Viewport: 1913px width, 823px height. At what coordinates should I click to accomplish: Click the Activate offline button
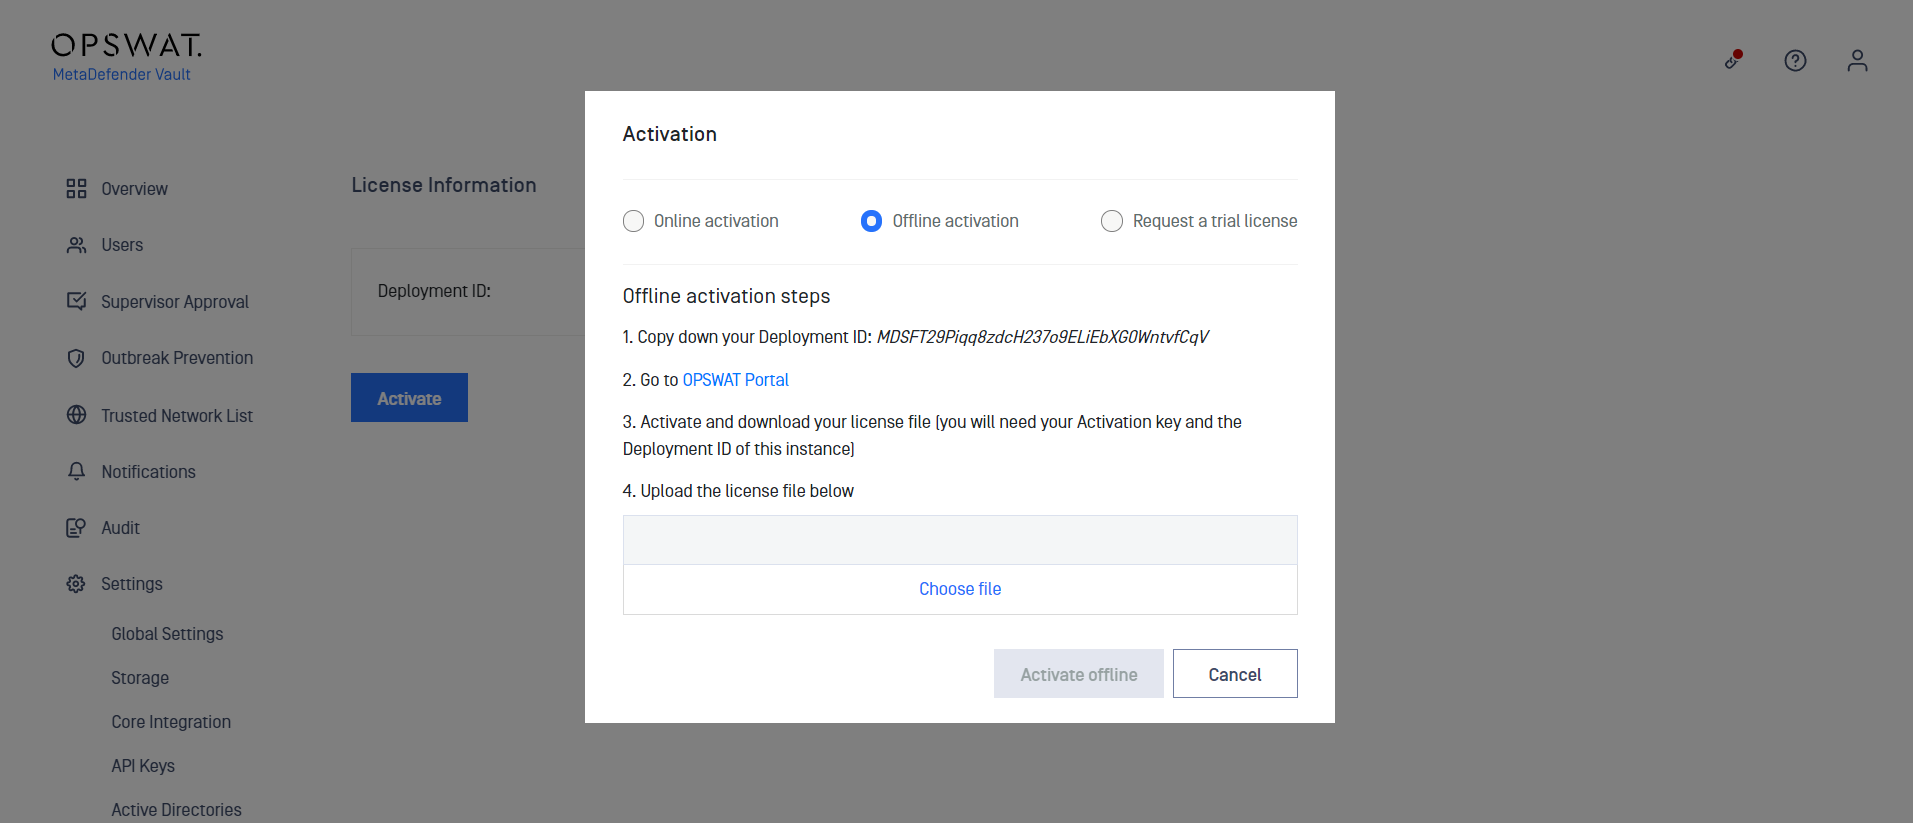[x=1079, y=674]
